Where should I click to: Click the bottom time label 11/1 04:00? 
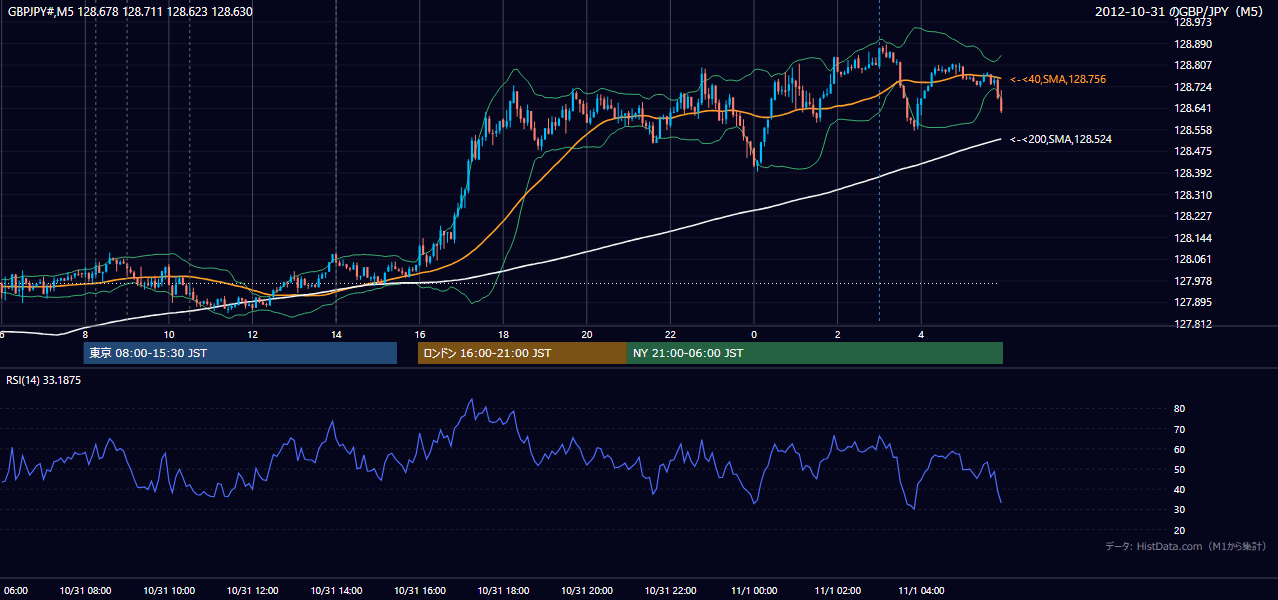click(921, 590)
